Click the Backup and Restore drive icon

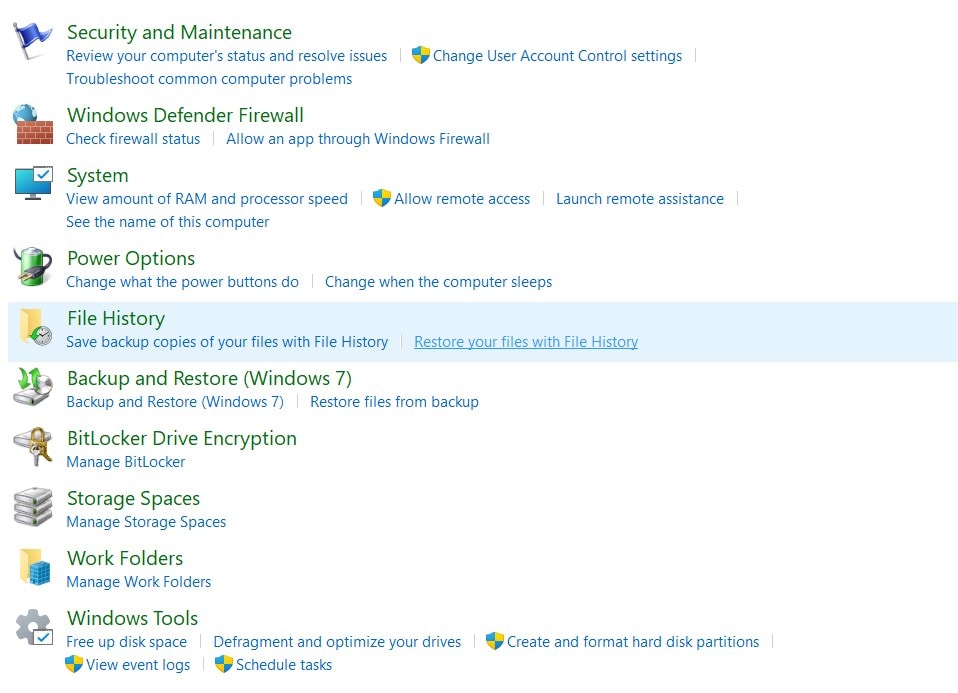tap(32, 388)
